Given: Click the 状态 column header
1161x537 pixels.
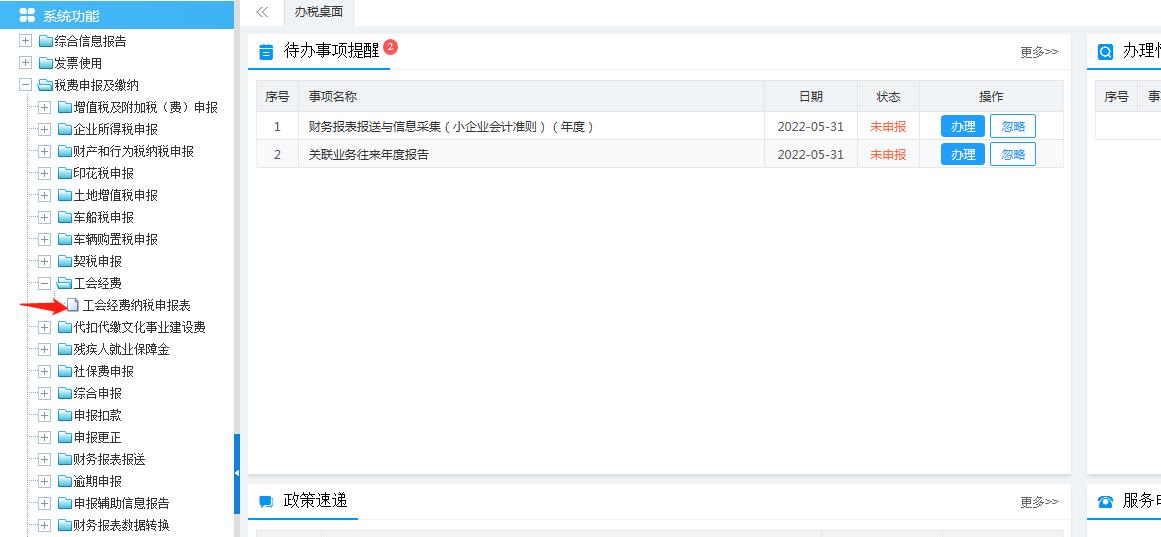Looking at the screenshot, I should click(889, 96).
